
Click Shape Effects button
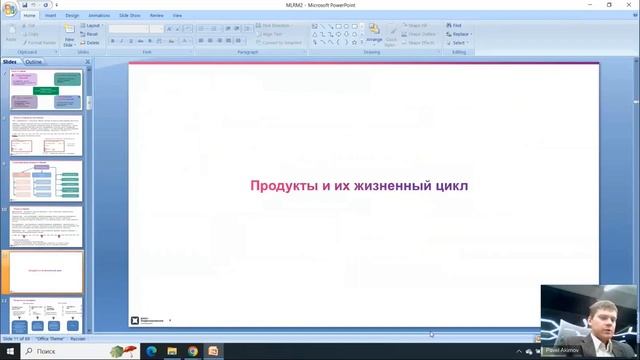[418, 43]
